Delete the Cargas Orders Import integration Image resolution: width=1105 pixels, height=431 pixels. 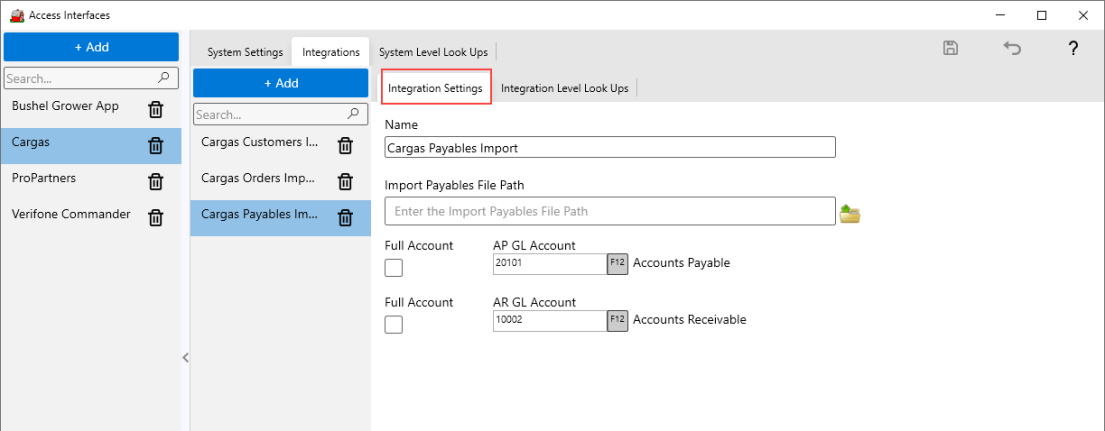tap(345, 181)
